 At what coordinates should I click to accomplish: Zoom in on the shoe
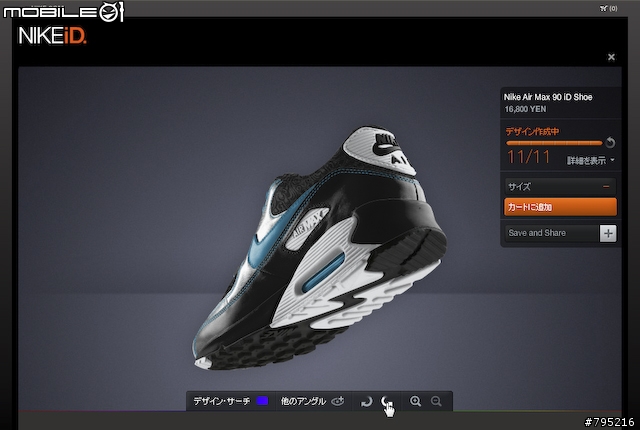[x=415, y=401]
